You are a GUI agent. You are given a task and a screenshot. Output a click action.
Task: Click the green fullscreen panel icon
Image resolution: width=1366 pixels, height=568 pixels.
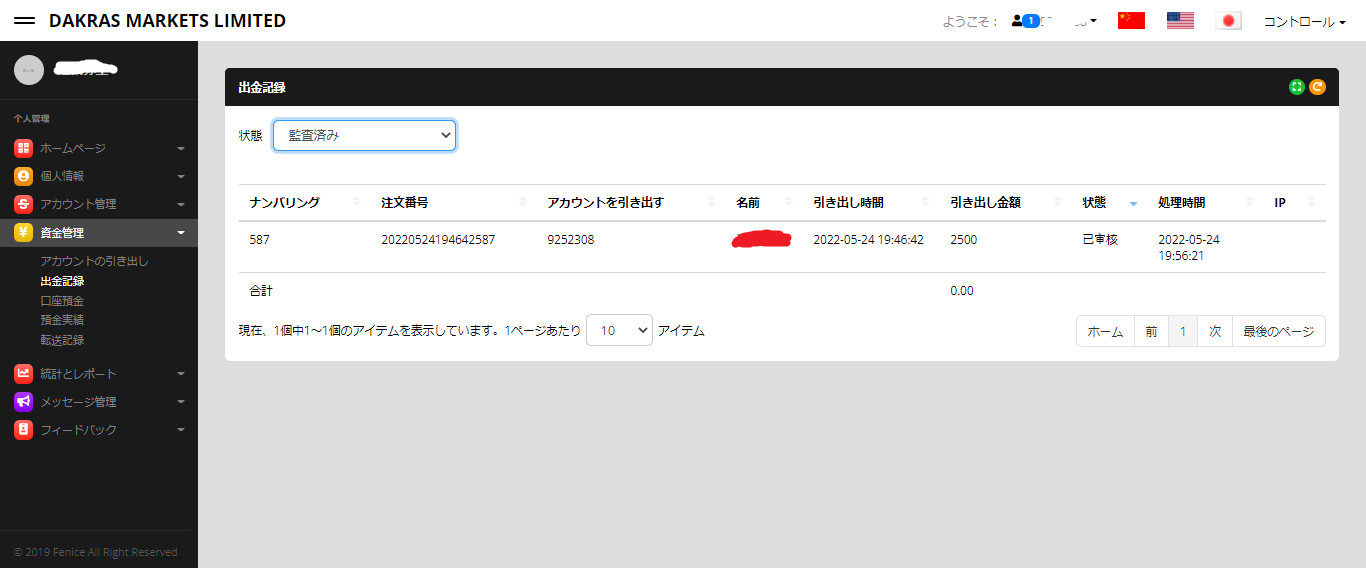1297,87
